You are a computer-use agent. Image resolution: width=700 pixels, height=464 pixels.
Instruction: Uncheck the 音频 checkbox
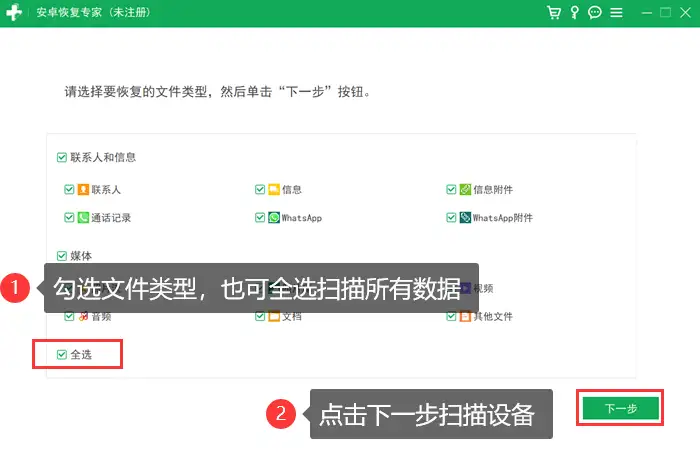69,316
